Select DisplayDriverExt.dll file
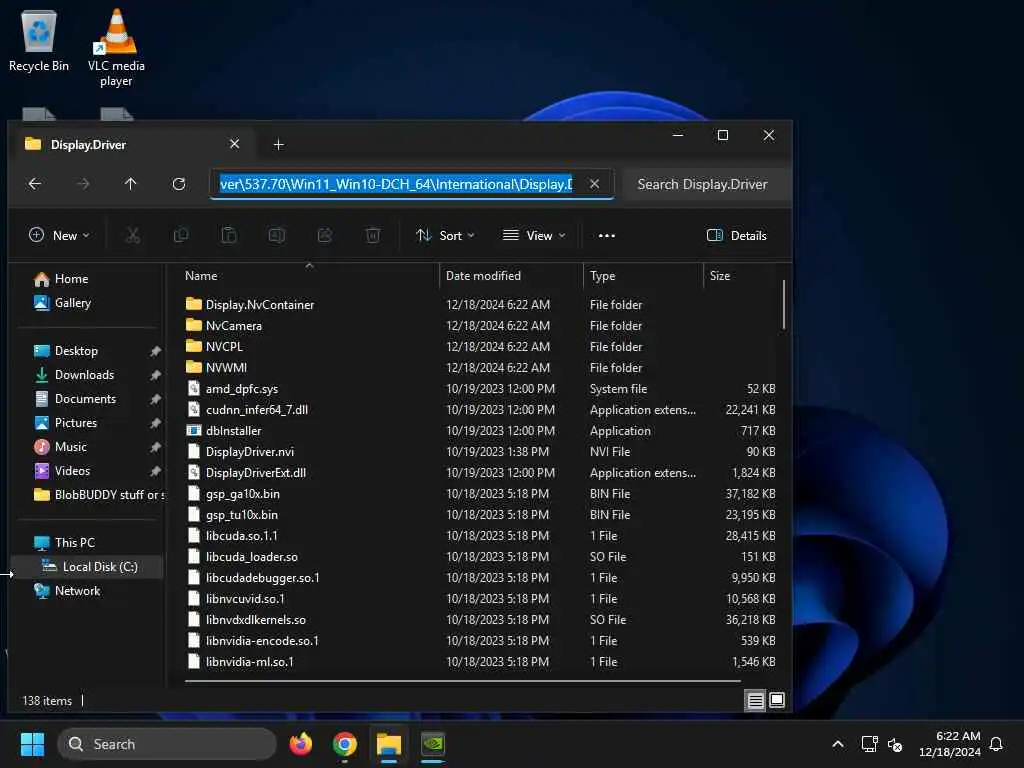 coord(255,473)
